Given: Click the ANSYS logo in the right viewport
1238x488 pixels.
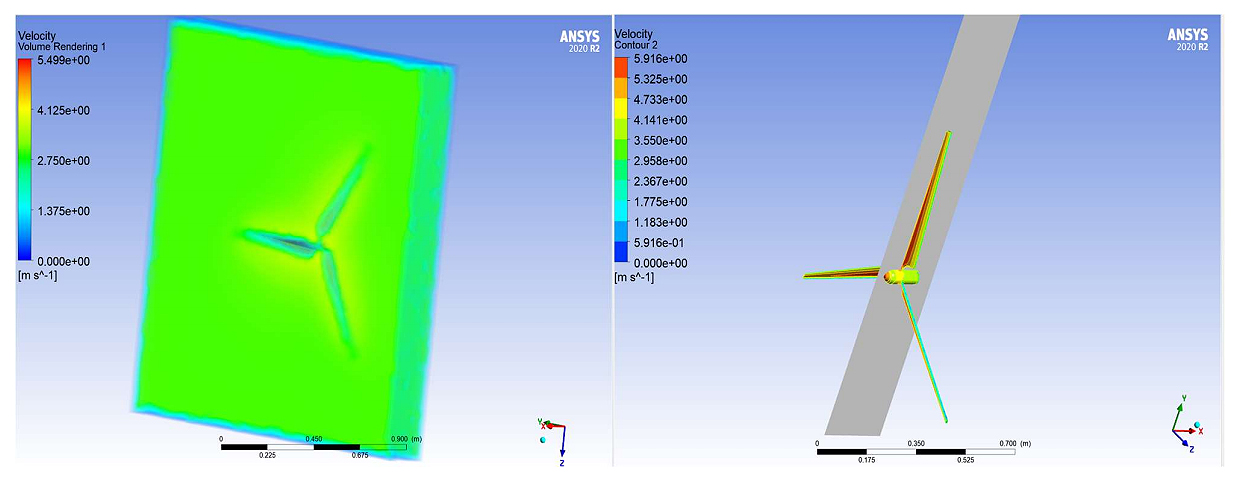Looking at the screenshot, I should tap(1187, 39).
